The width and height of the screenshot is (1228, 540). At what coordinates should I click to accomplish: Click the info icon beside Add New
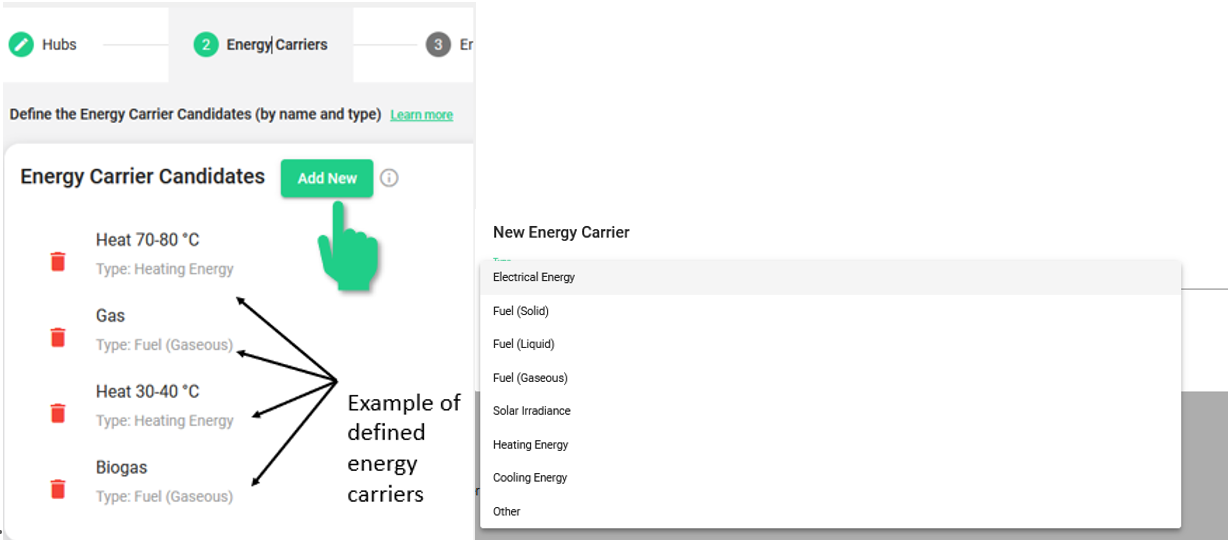coord(389,178)
